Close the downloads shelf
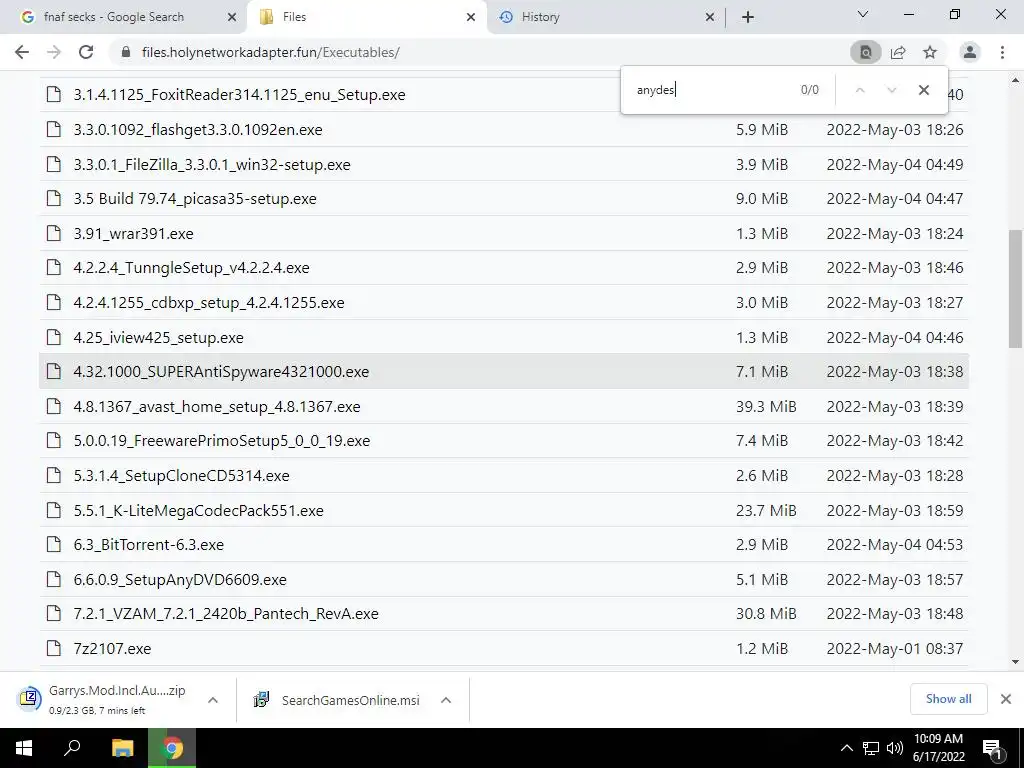1024x768 pixels. pos(1006,699)
